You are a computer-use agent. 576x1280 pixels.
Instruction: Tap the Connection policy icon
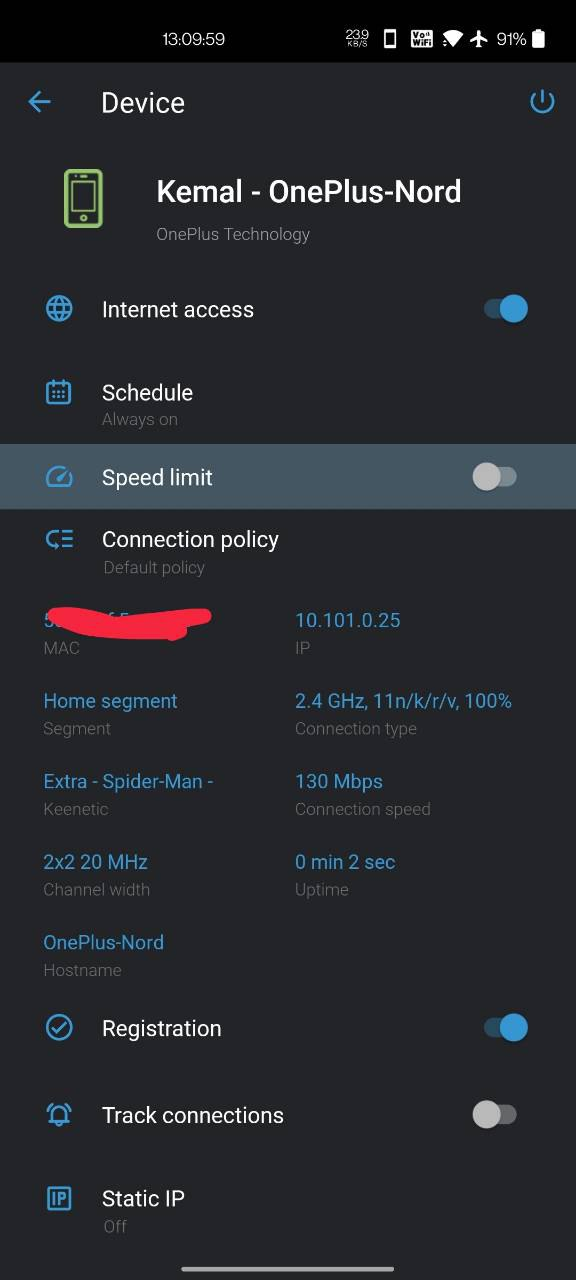(x=59, y=540)
